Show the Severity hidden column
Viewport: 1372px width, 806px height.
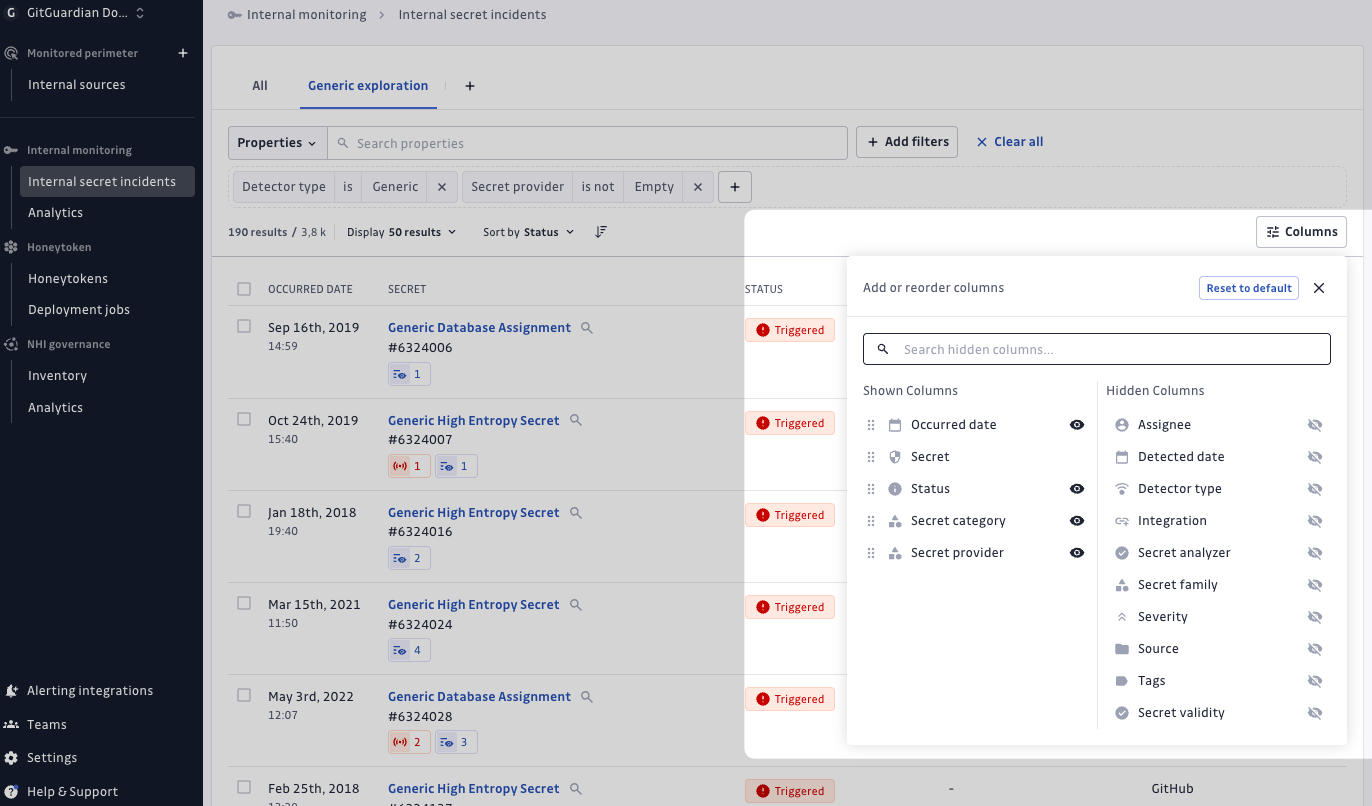click(1315, 617)
